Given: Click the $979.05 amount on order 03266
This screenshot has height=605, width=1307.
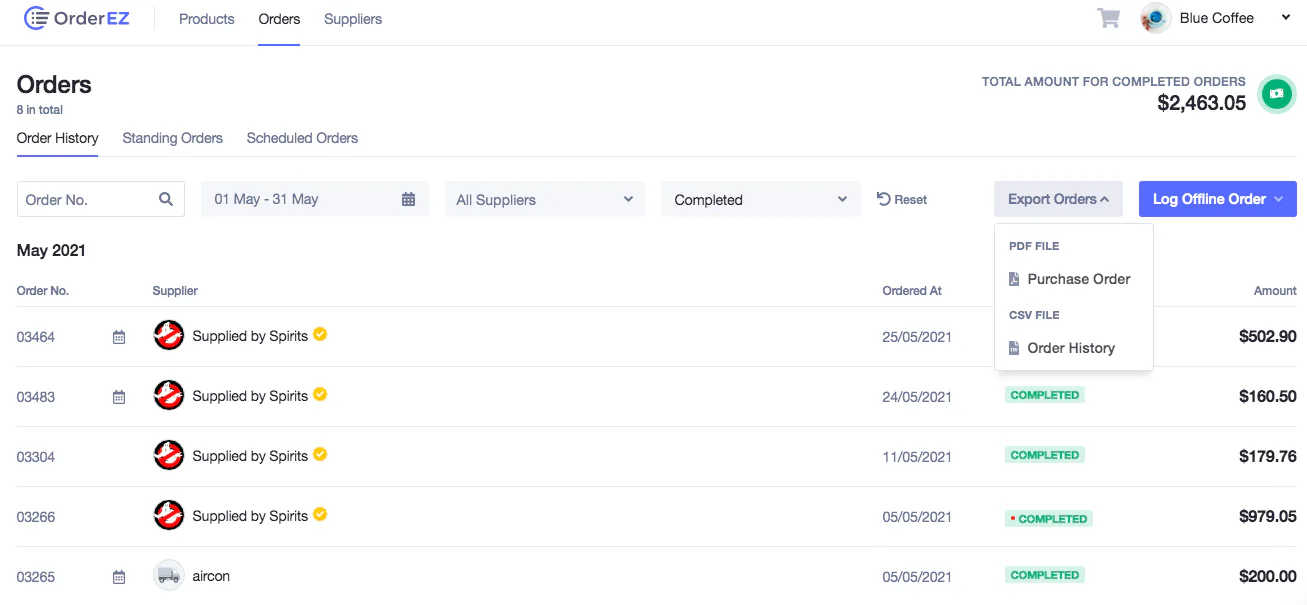Looking at the screenshot, I should point(1268,516).
